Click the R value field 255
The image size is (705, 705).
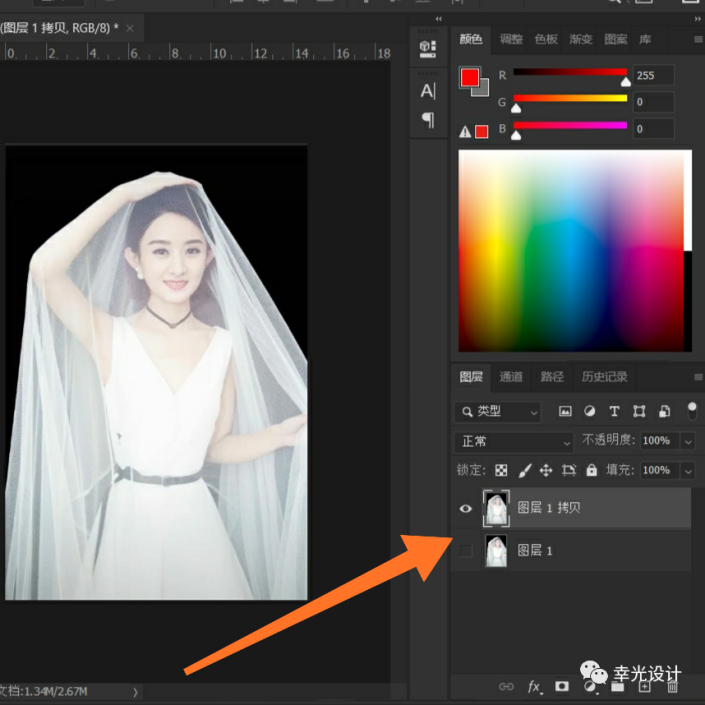coord(654,76)
